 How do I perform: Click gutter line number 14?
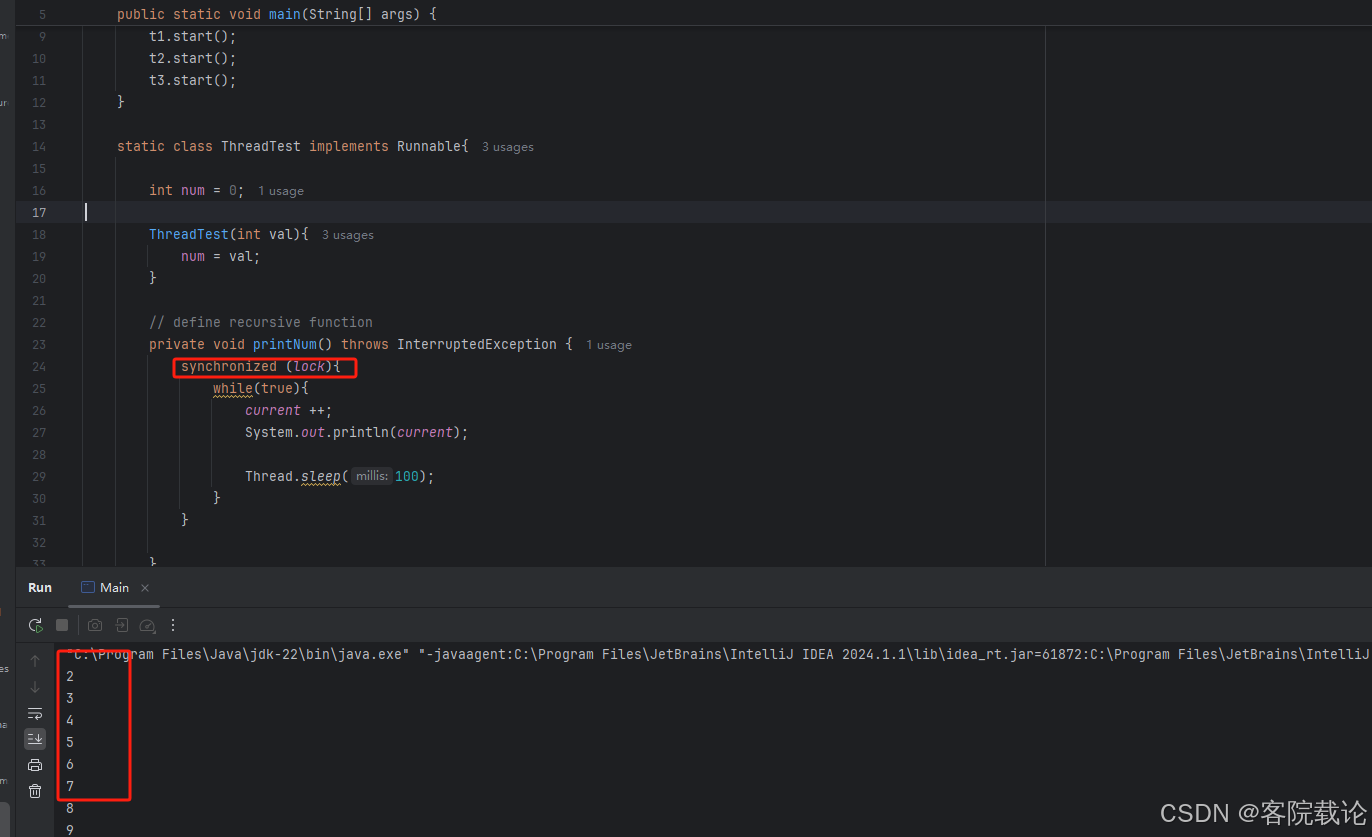39,147
